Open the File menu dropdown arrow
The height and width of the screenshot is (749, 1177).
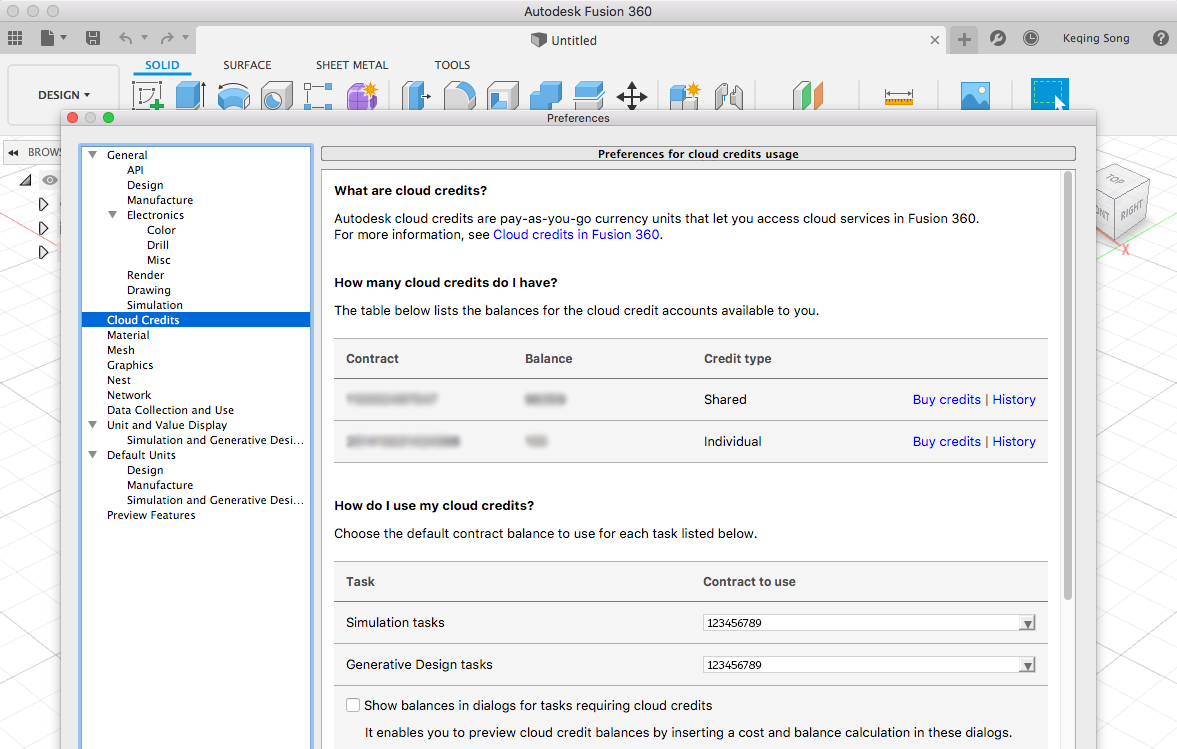(64, 38)
